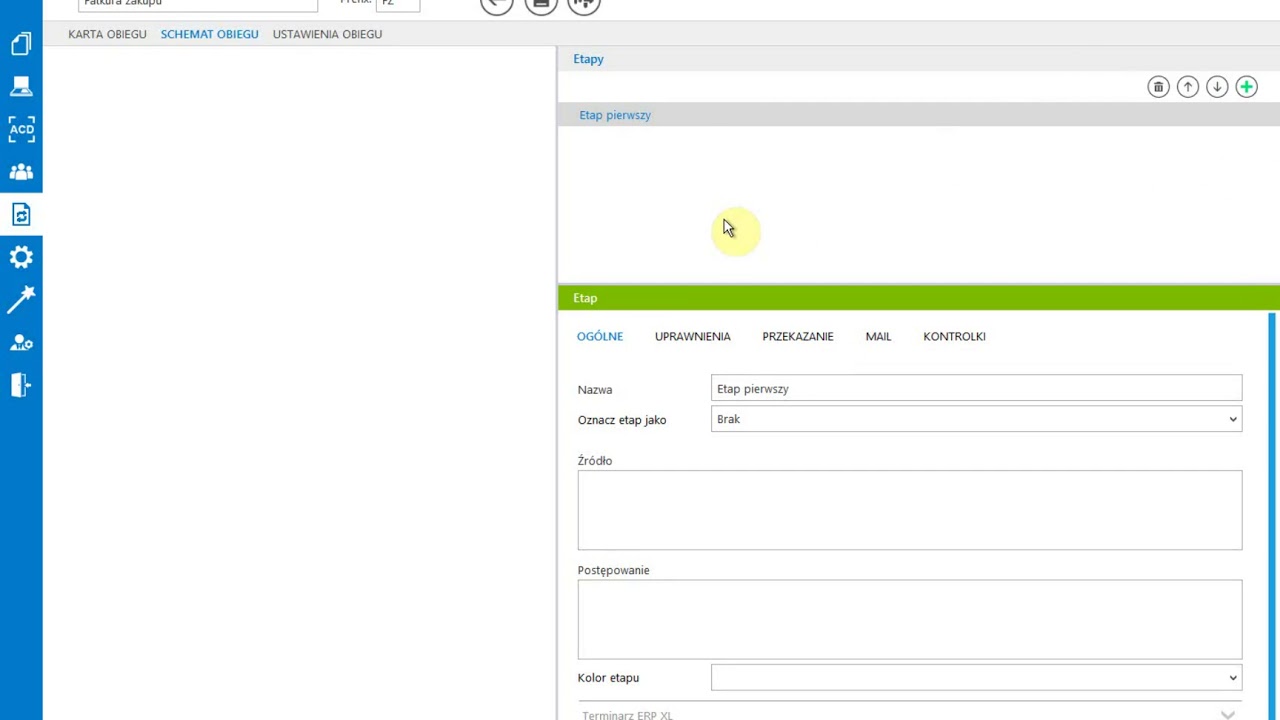
Task: Add a new stage with the green plus
Action: coord(1246,87)
